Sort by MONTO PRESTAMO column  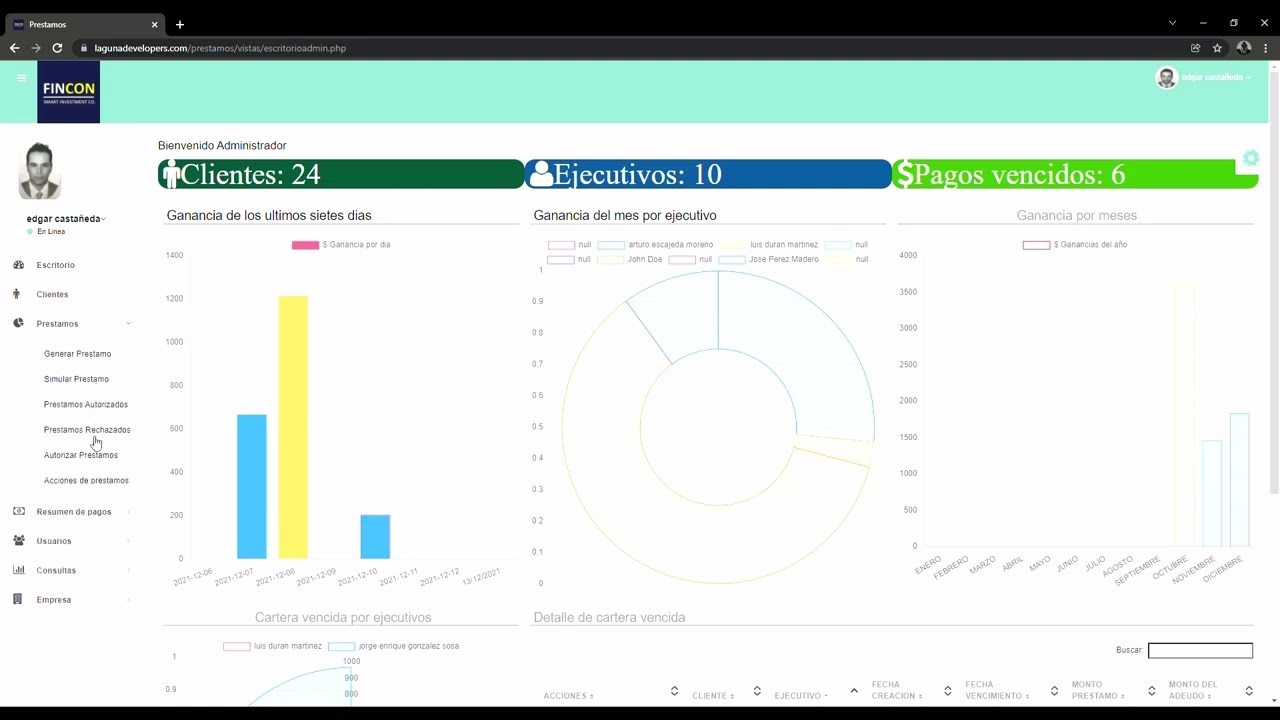(x=1114, y=690)
